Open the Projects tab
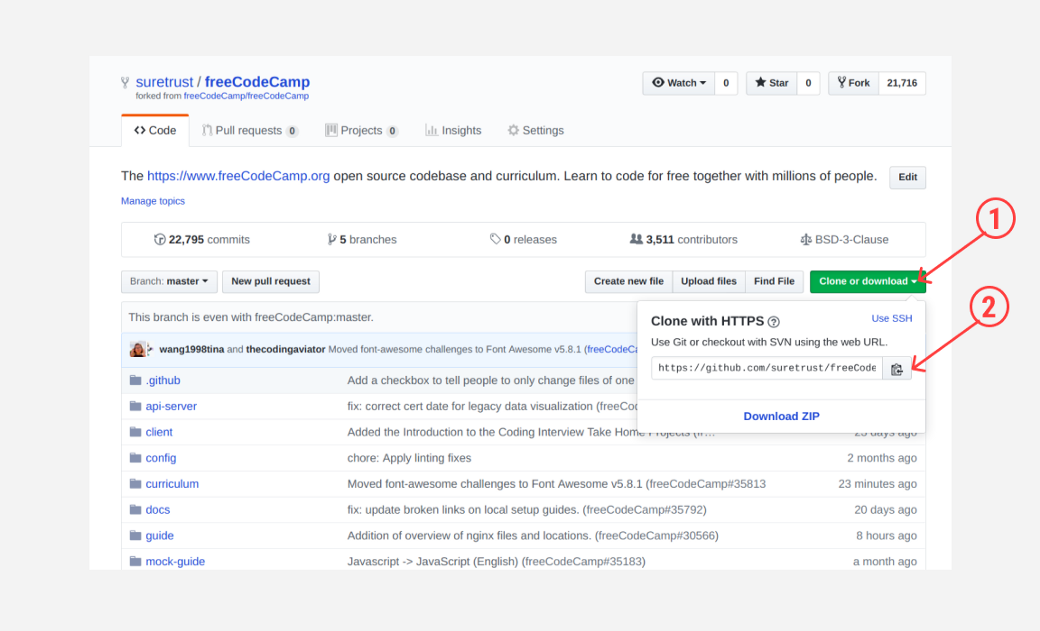1040x631 pixels. [361, 131]
